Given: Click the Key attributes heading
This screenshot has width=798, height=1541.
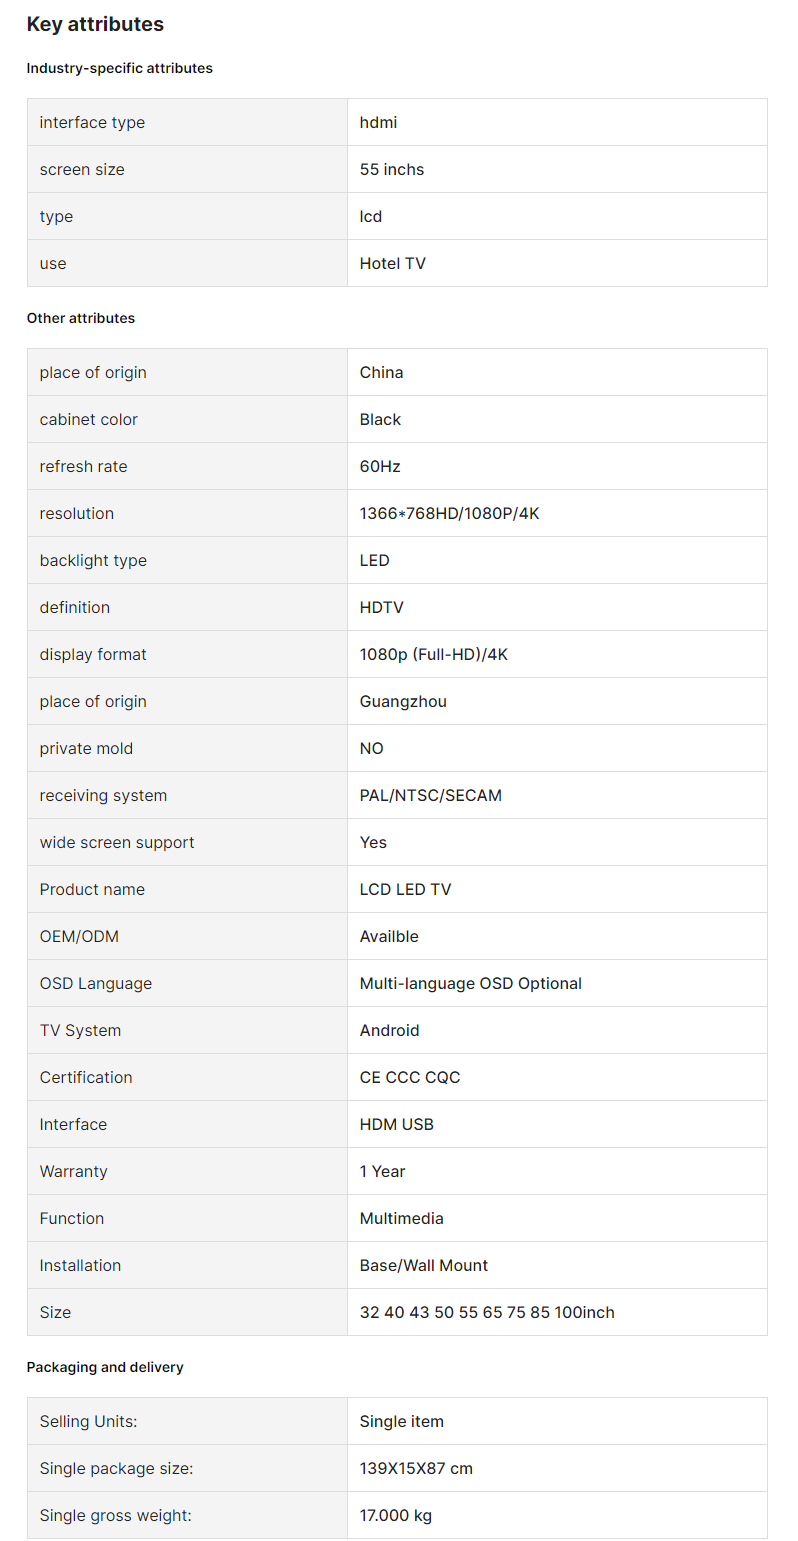Looking at the screenshot, I should click(x=95, y=24).
